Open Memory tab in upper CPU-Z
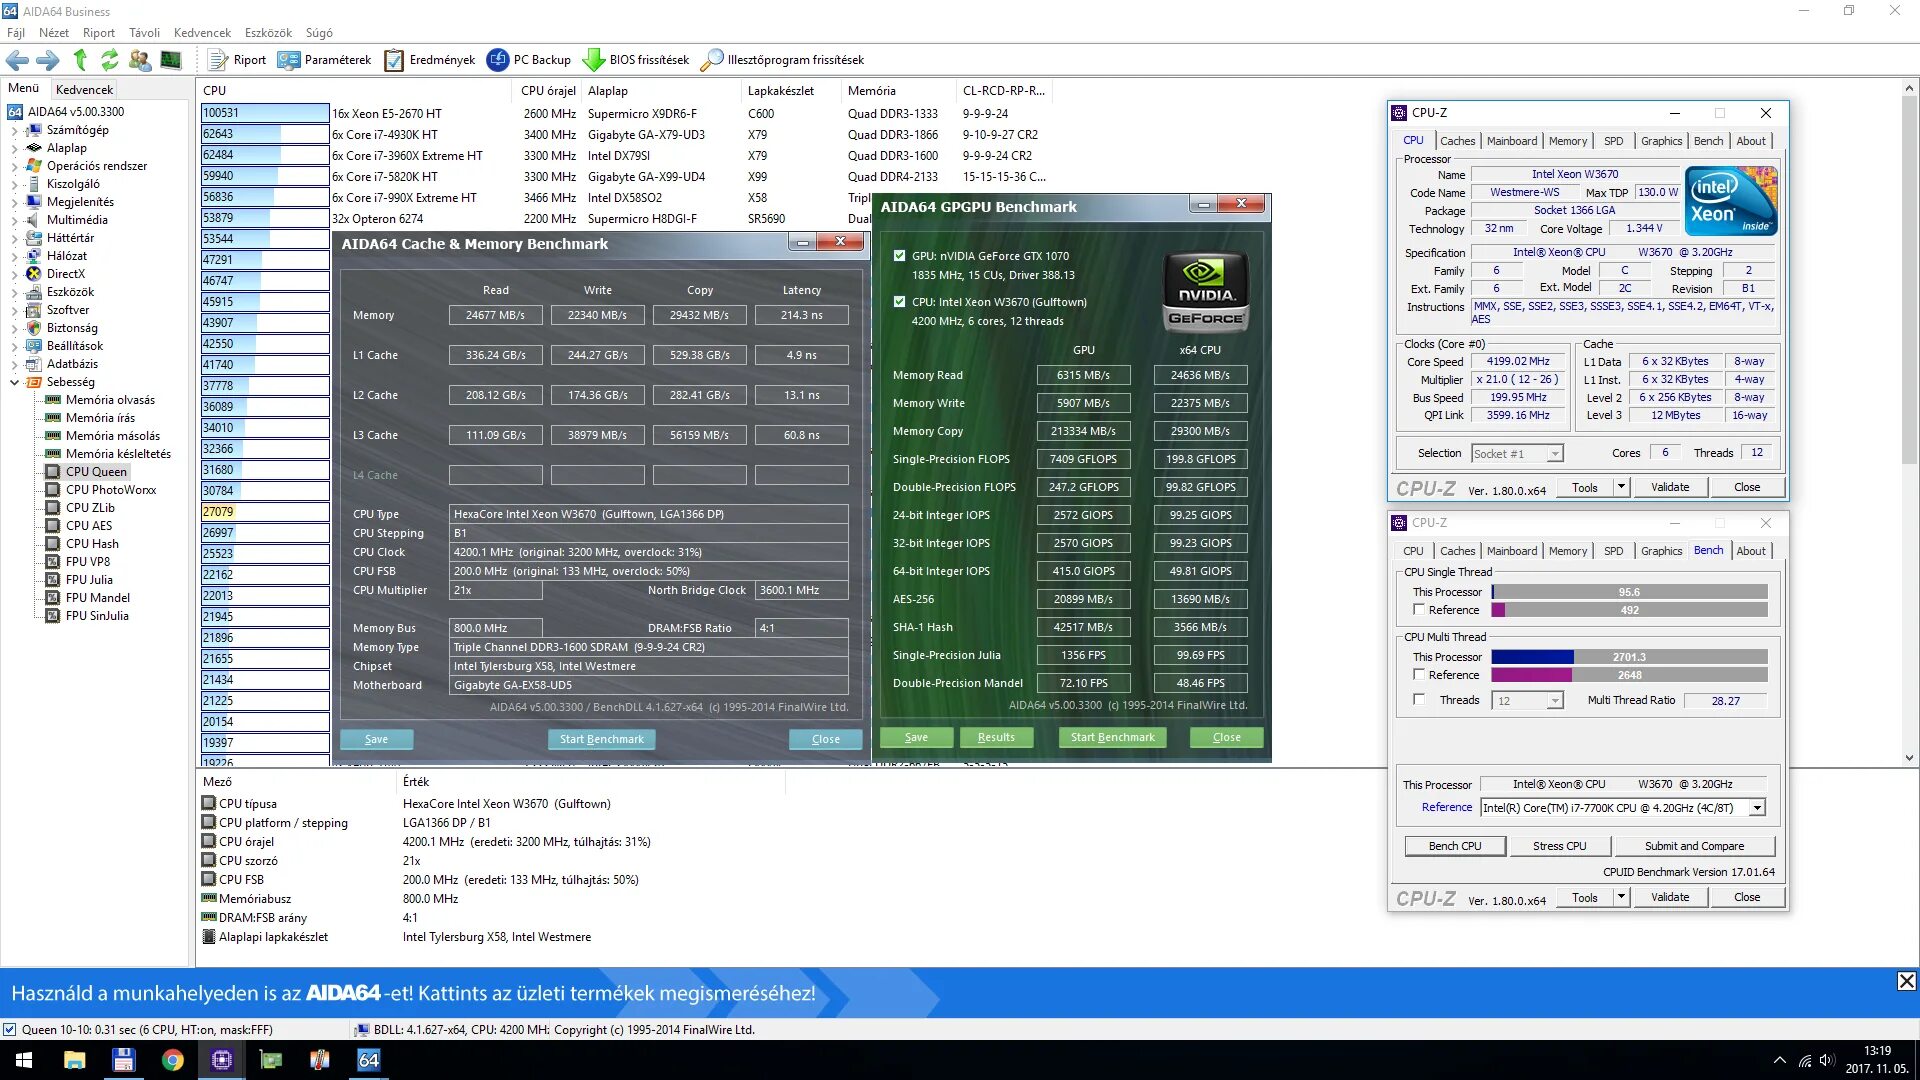Viewport: 1920px width, 1080px height. click(x=1567, y=141)
